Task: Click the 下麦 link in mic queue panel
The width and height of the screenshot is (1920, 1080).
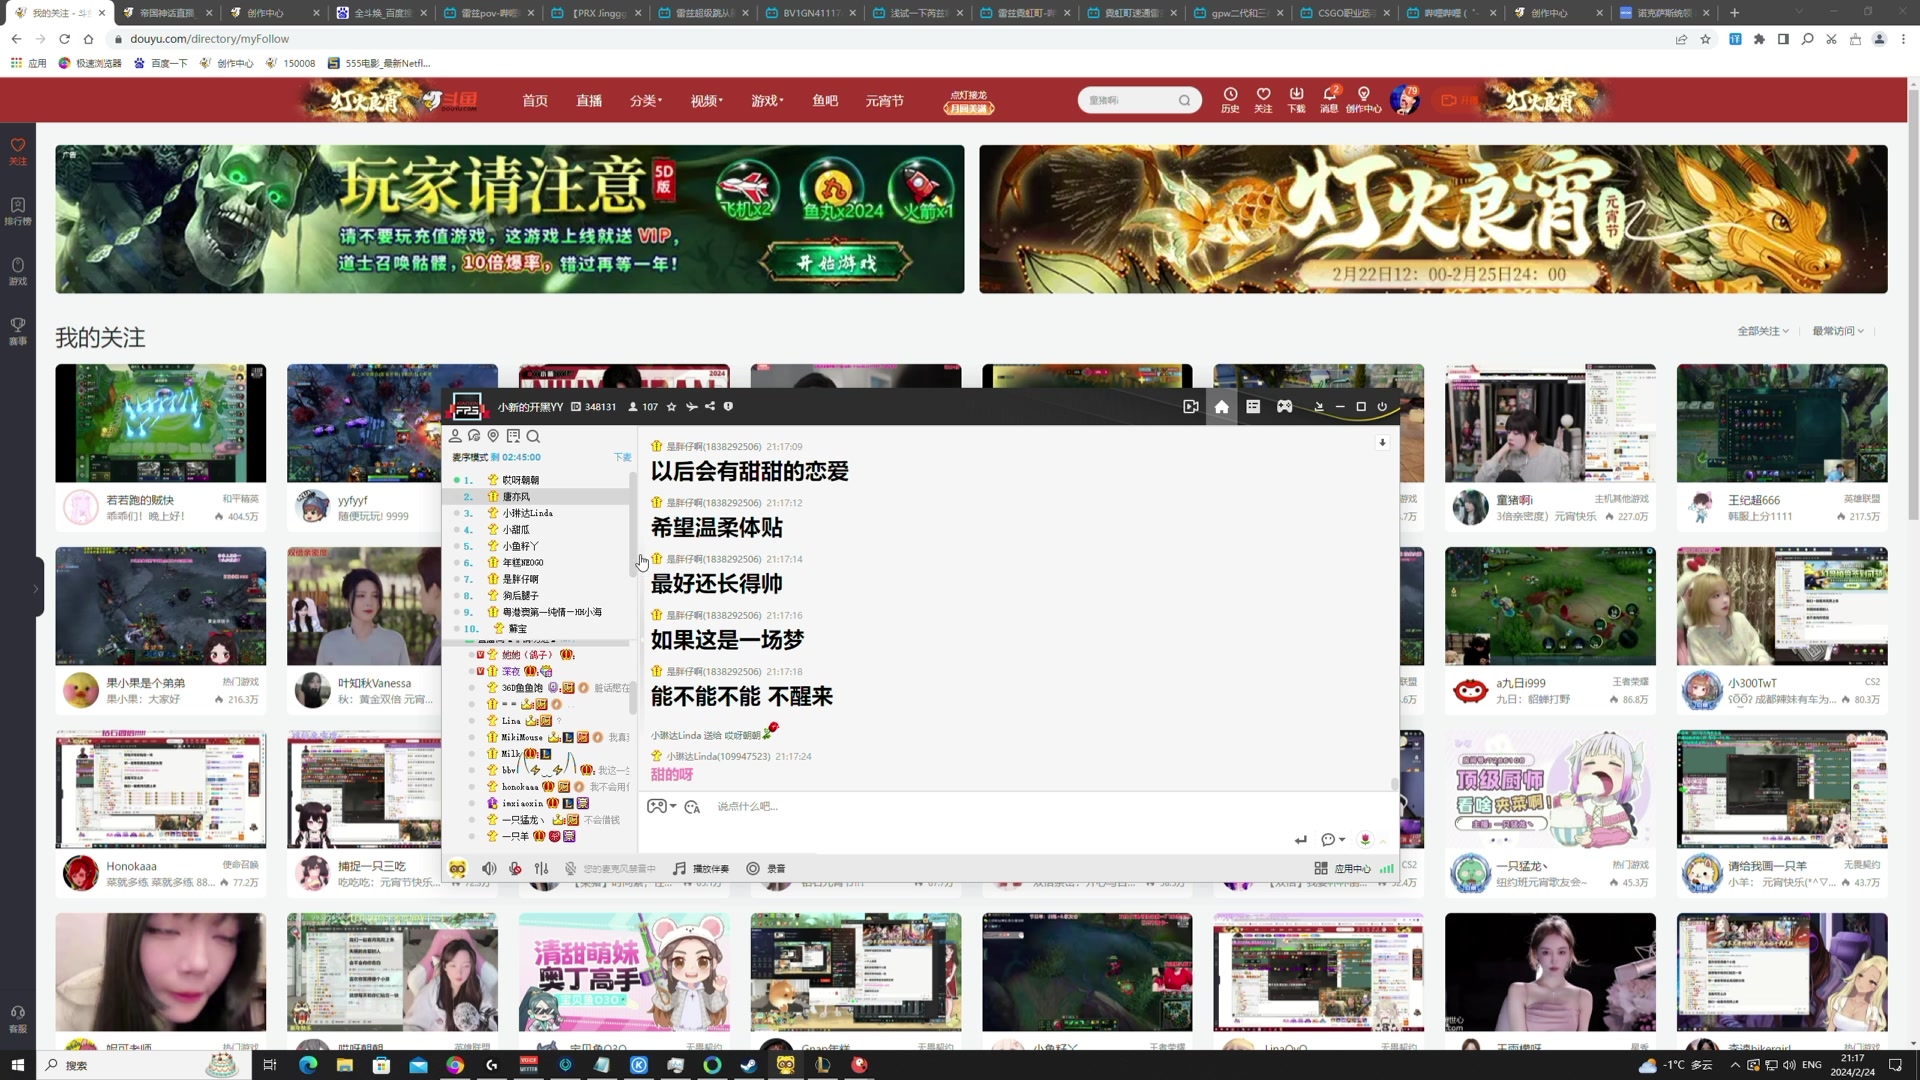Action: 622,456
